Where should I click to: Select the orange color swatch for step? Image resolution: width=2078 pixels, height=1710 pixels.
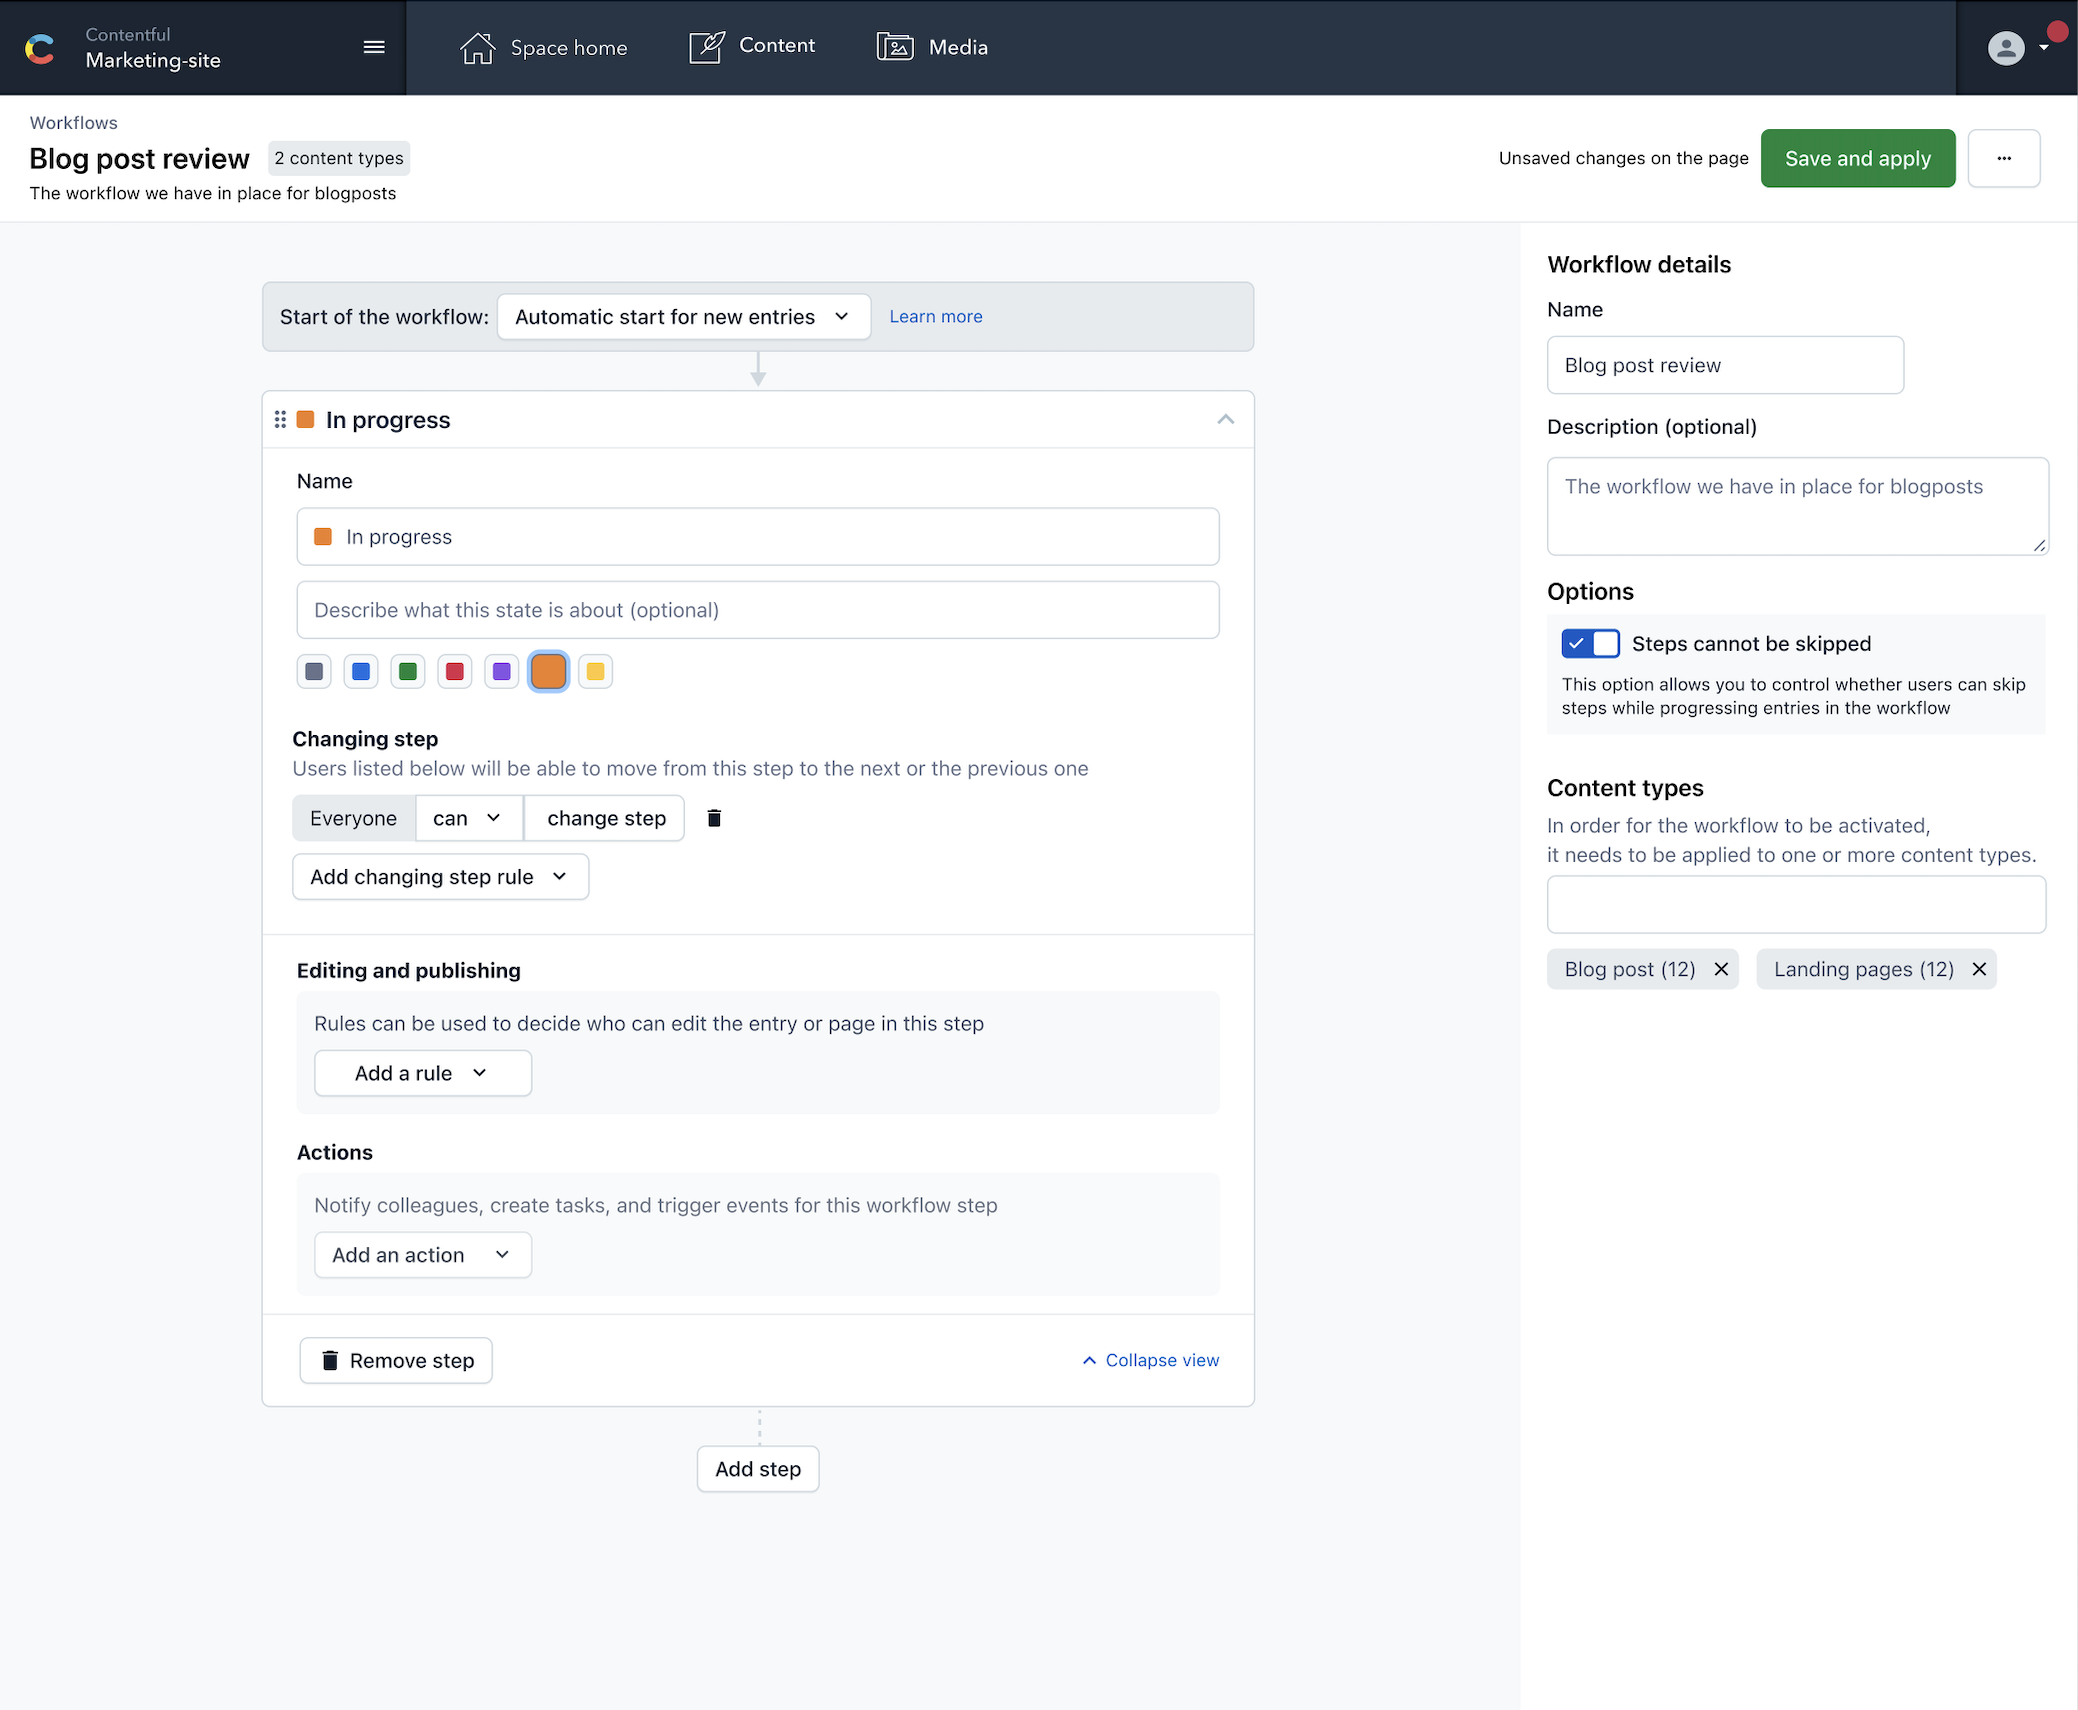[547, 671]
